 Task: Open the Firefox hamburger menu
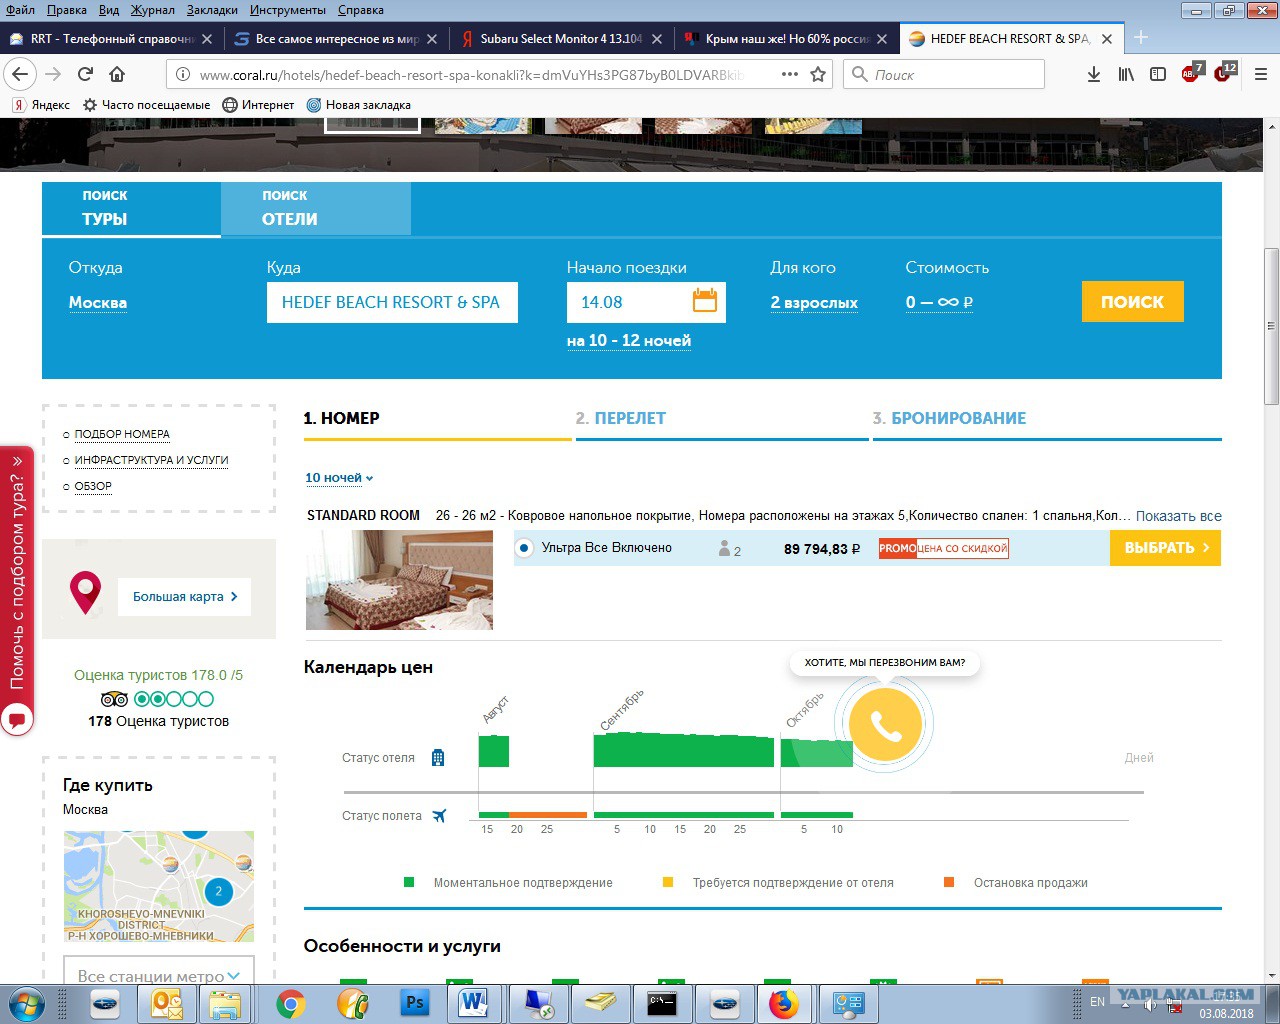1261,74
